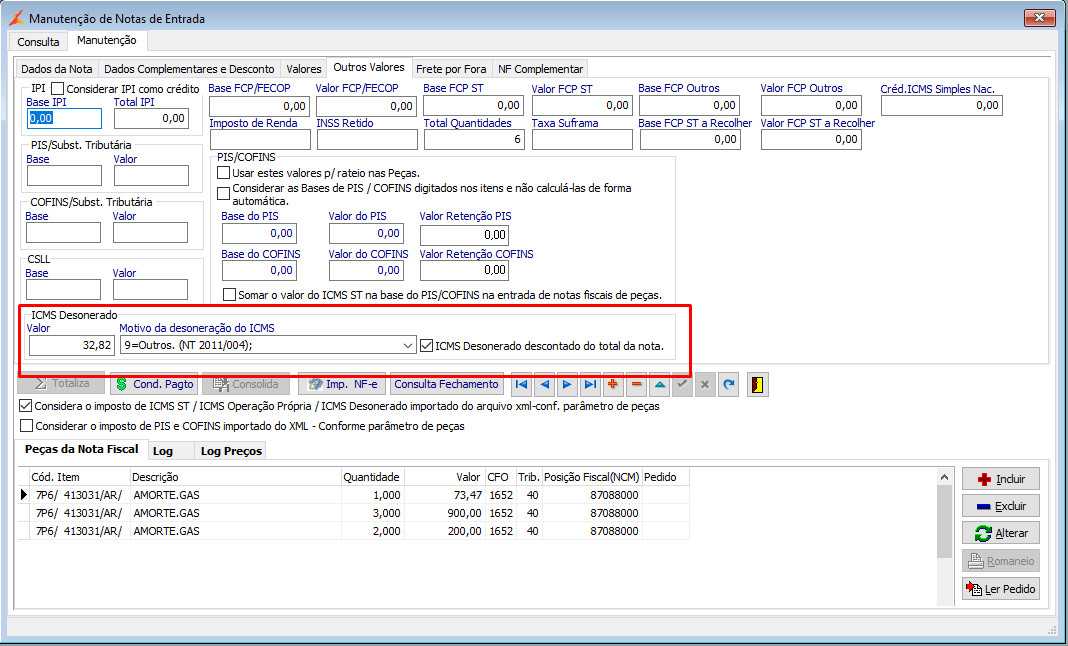This screenshot has height=646, width=1068.
Task: Click the Base FCP/FECOP field
Action: pyautogui.click(x=260, y=106)
